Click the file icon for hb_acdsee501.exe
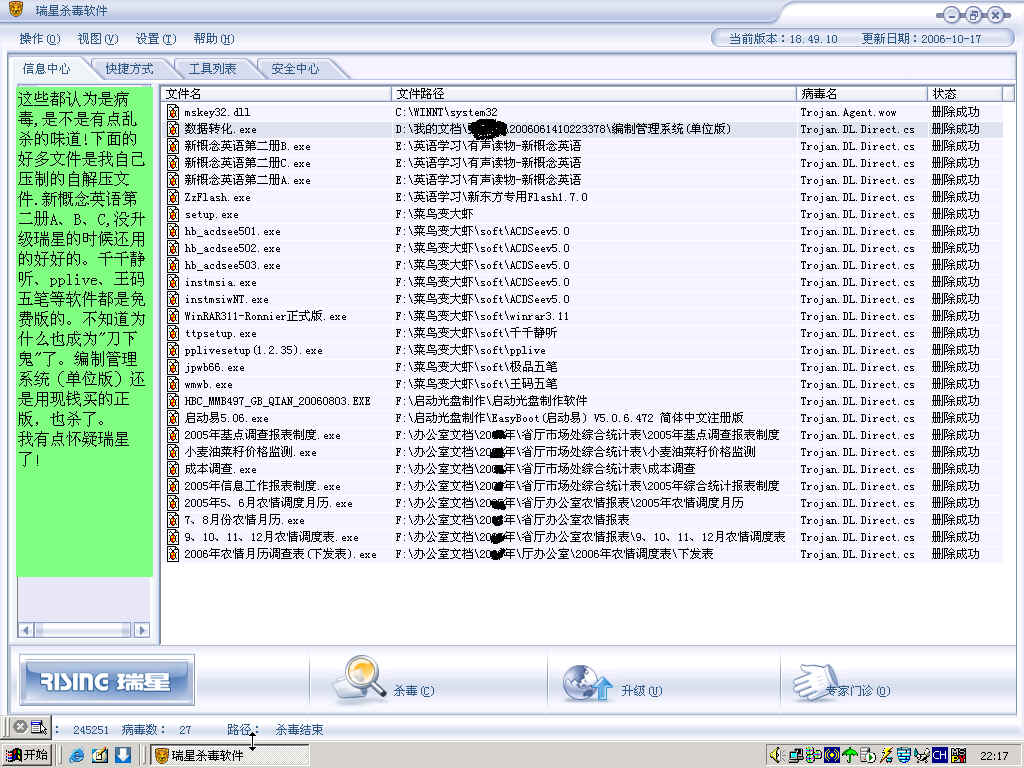The width and height of the screenshot is (1024, 768). [x=172, y=231]
